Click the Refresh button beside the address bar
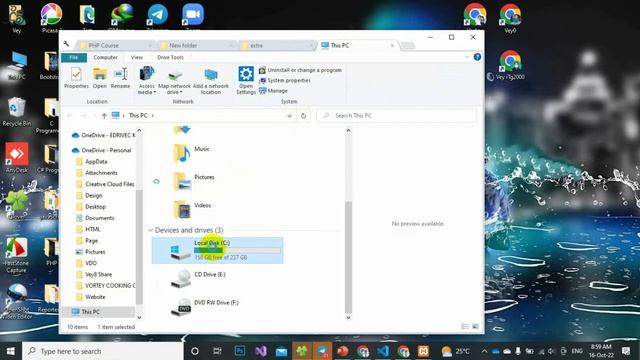The height and width of the screenshot is (360, 640). (303, 116)
